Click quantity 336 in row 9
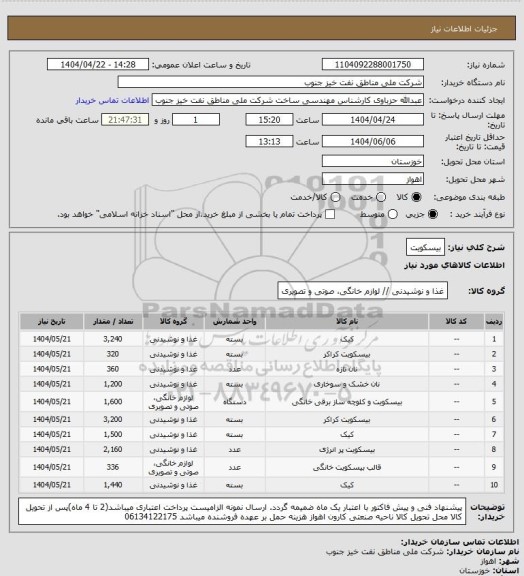Screen dimensions: 524x576 point(113,467)
